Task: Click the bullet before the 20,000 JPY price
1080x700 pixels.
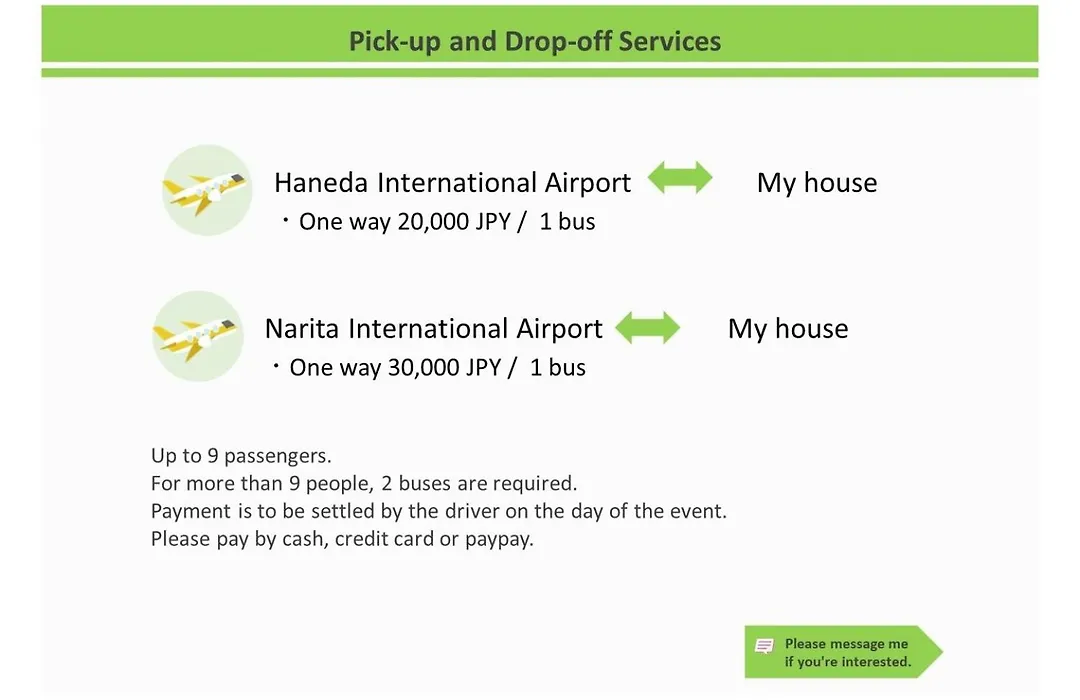Action: [285, 220]
